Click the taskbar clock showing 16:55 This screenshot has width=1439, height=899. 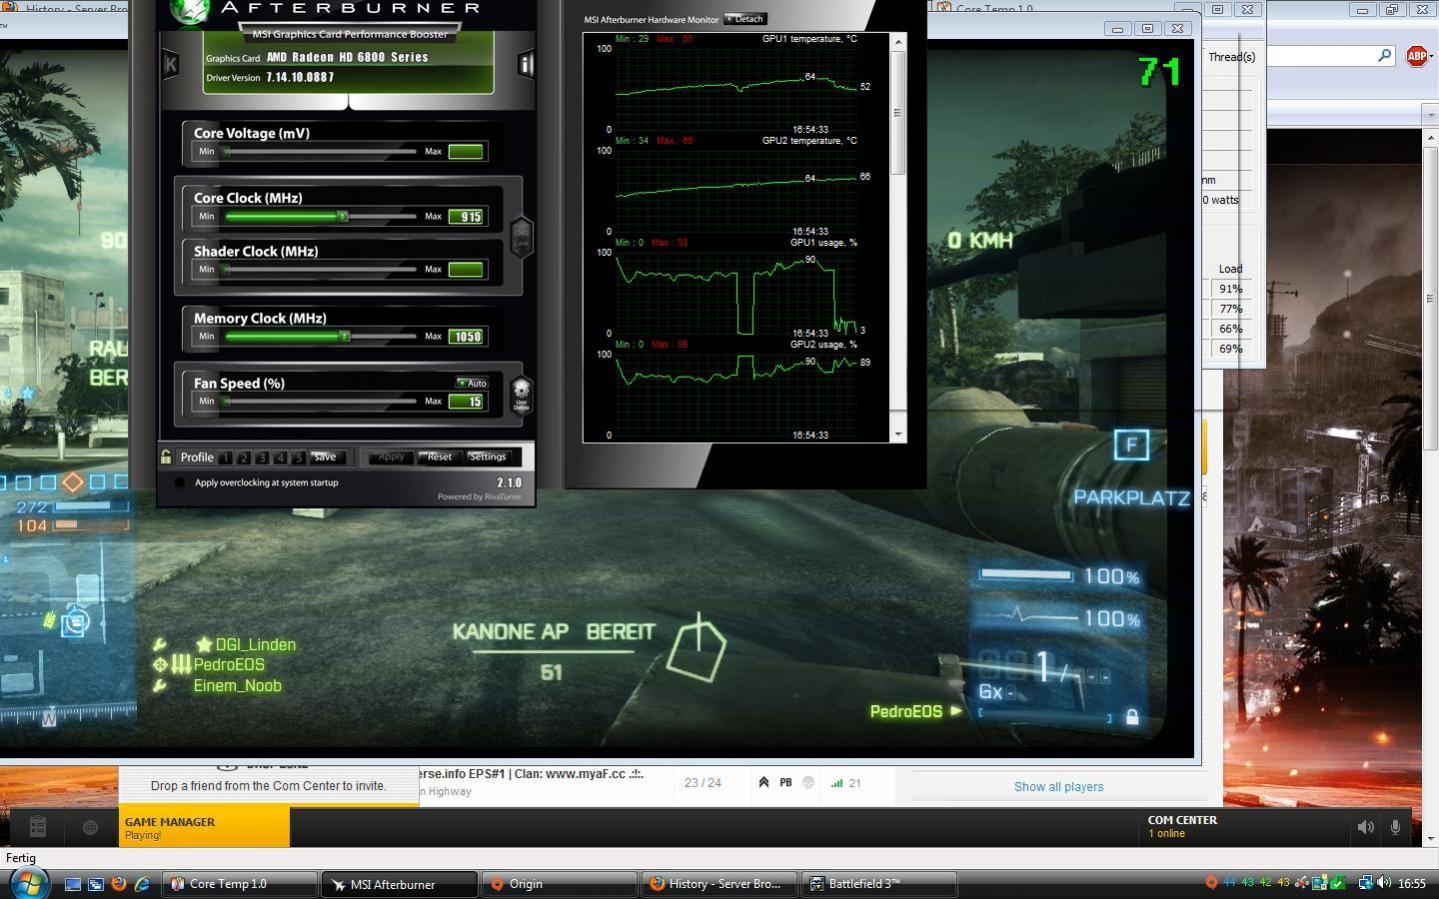click(x=1412, y=884)
